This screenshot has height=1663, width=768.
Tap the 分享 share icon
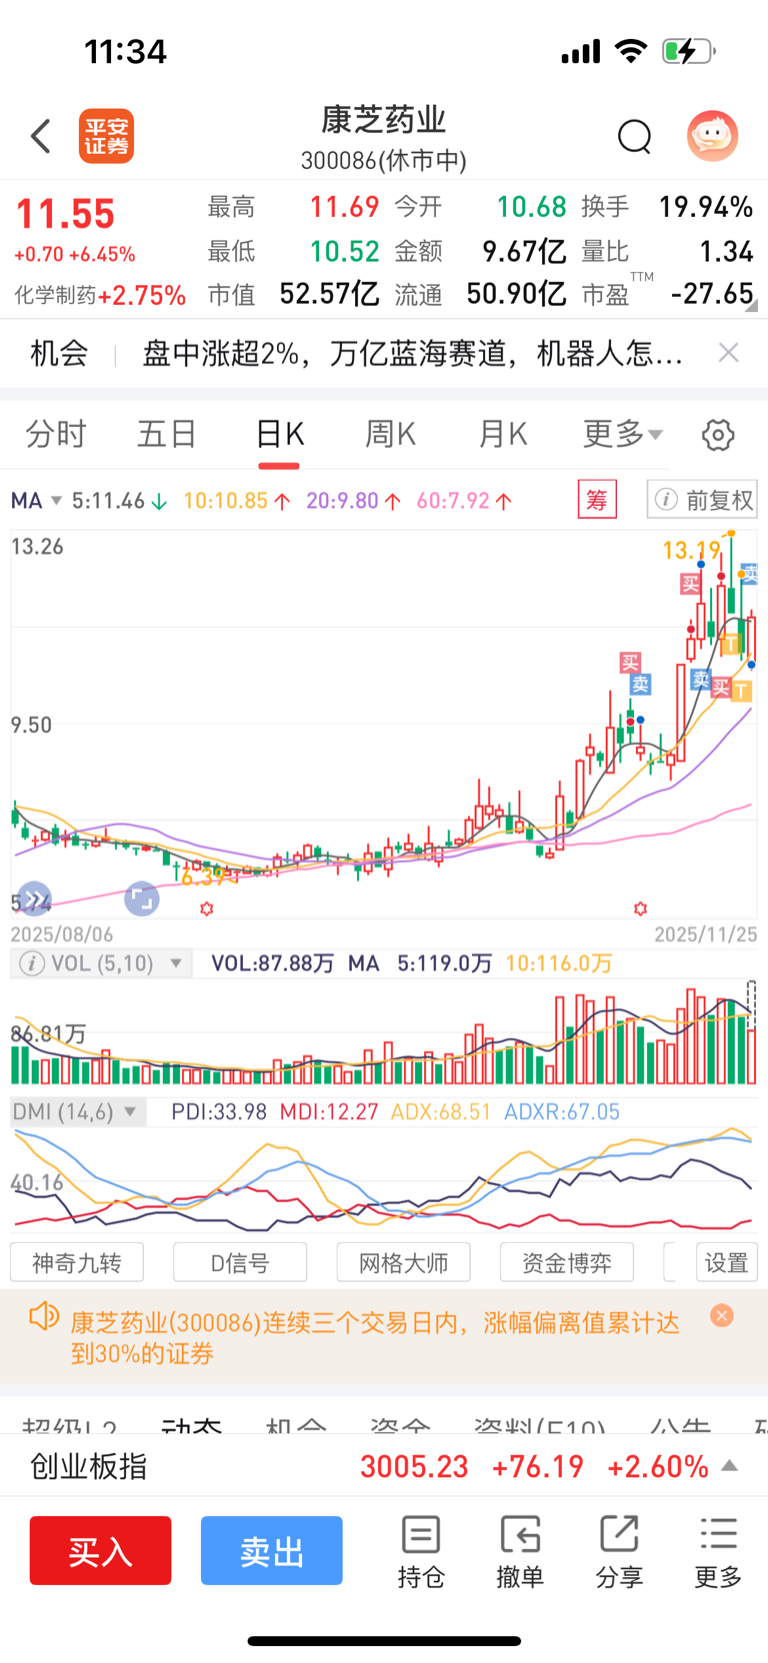tap(619, 1552)
